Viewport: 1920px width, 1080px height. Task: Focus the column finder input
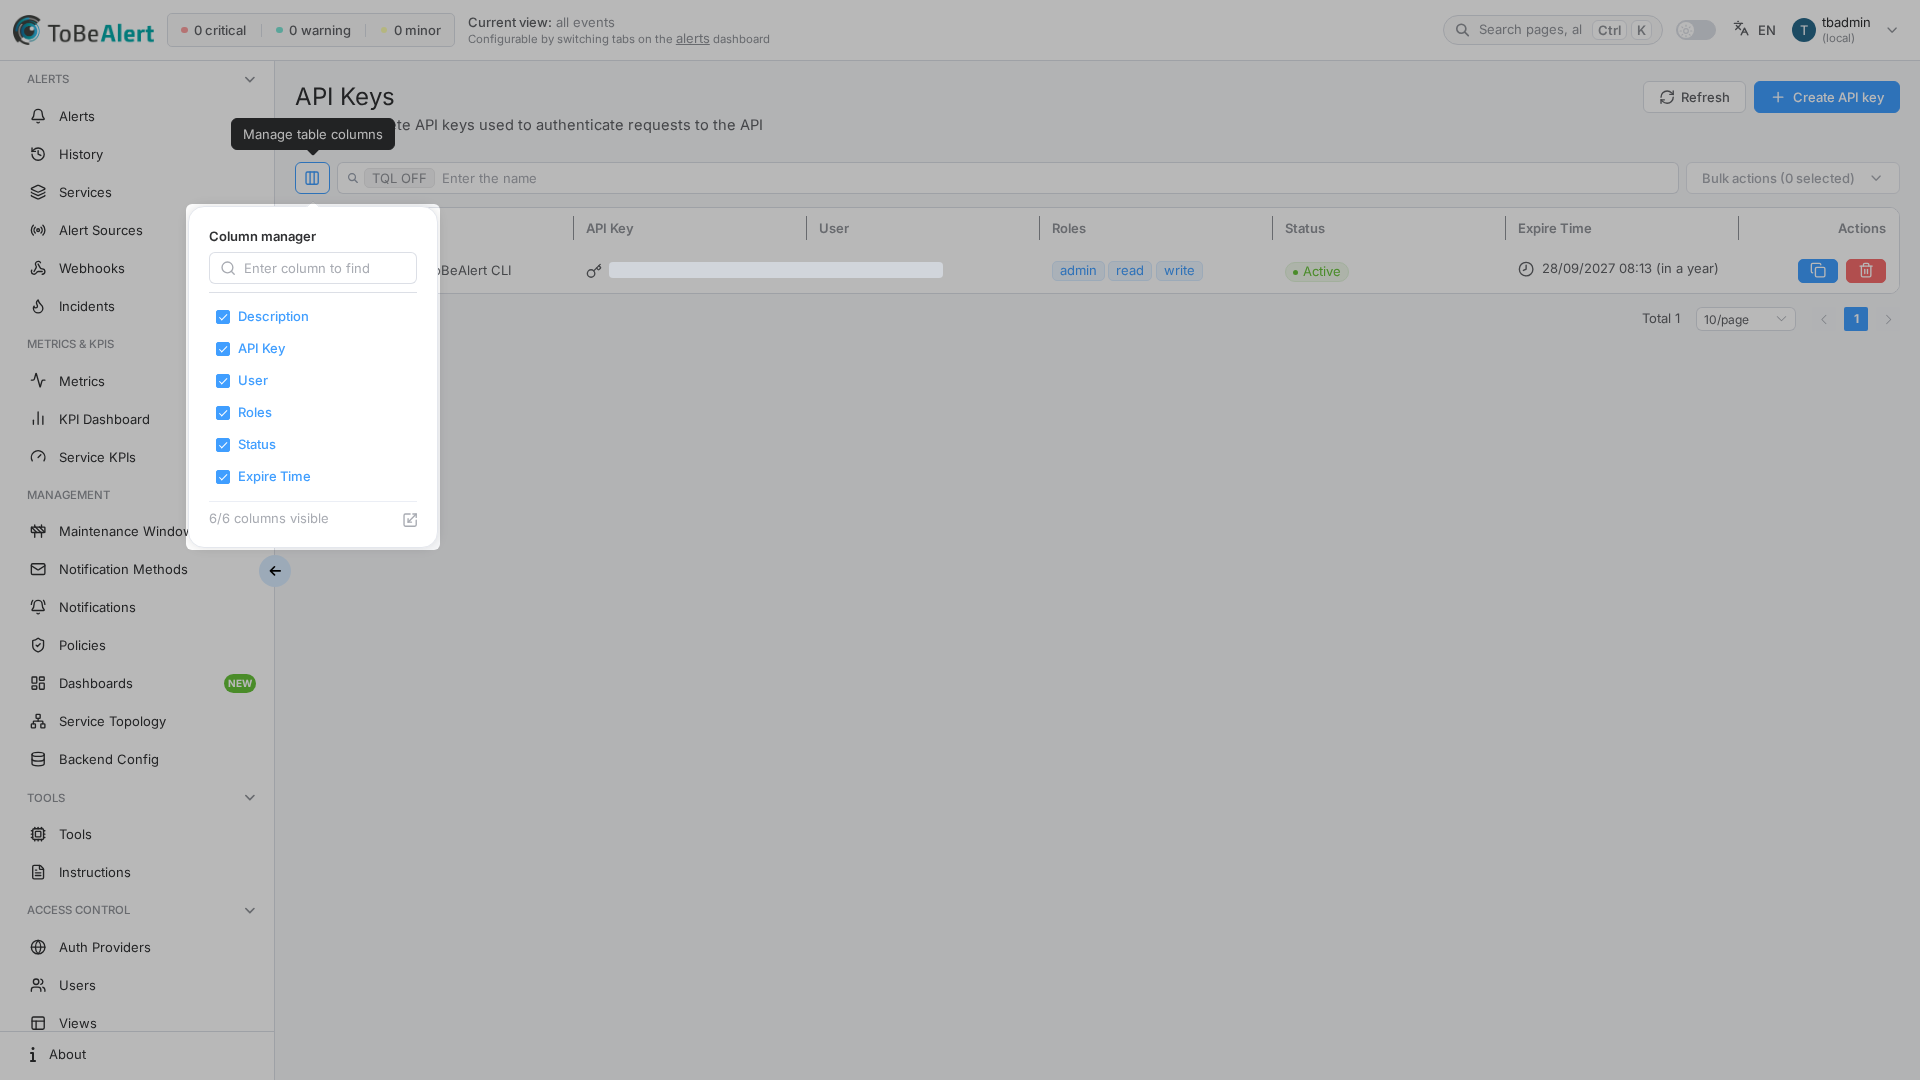point(313,268)
